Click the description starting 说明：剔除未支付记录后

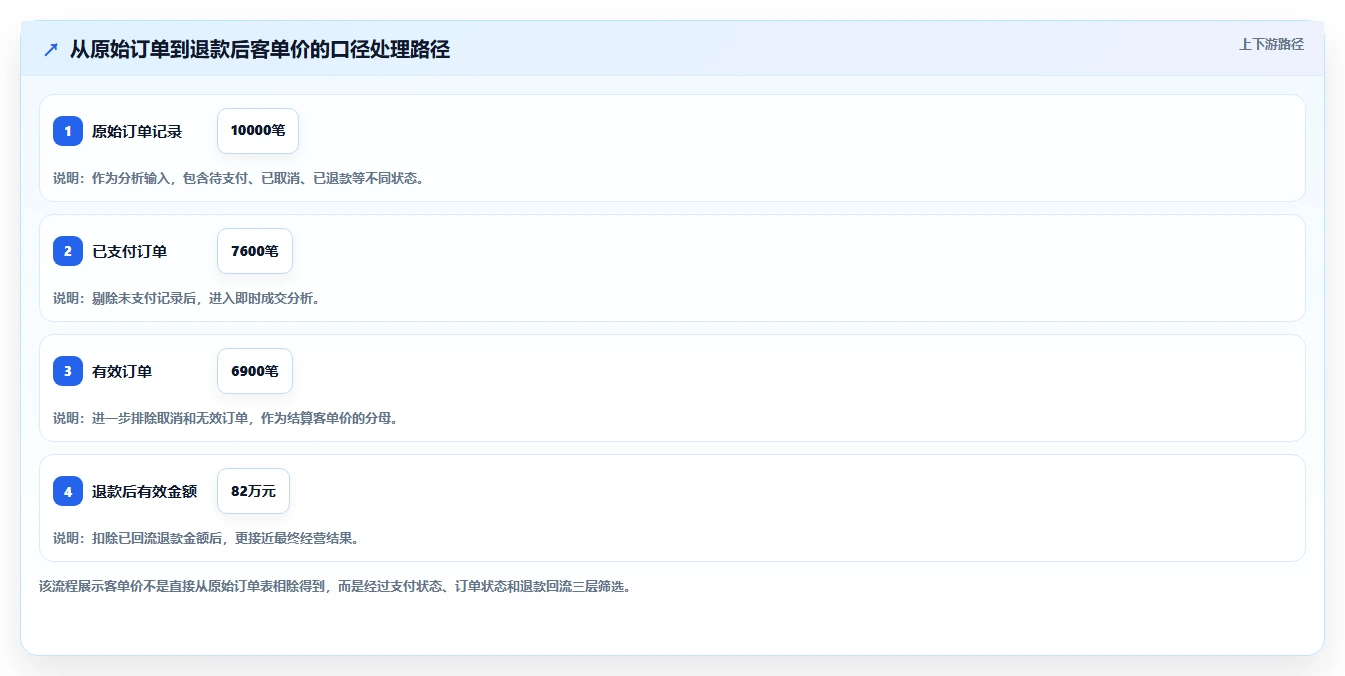point(186,298)
